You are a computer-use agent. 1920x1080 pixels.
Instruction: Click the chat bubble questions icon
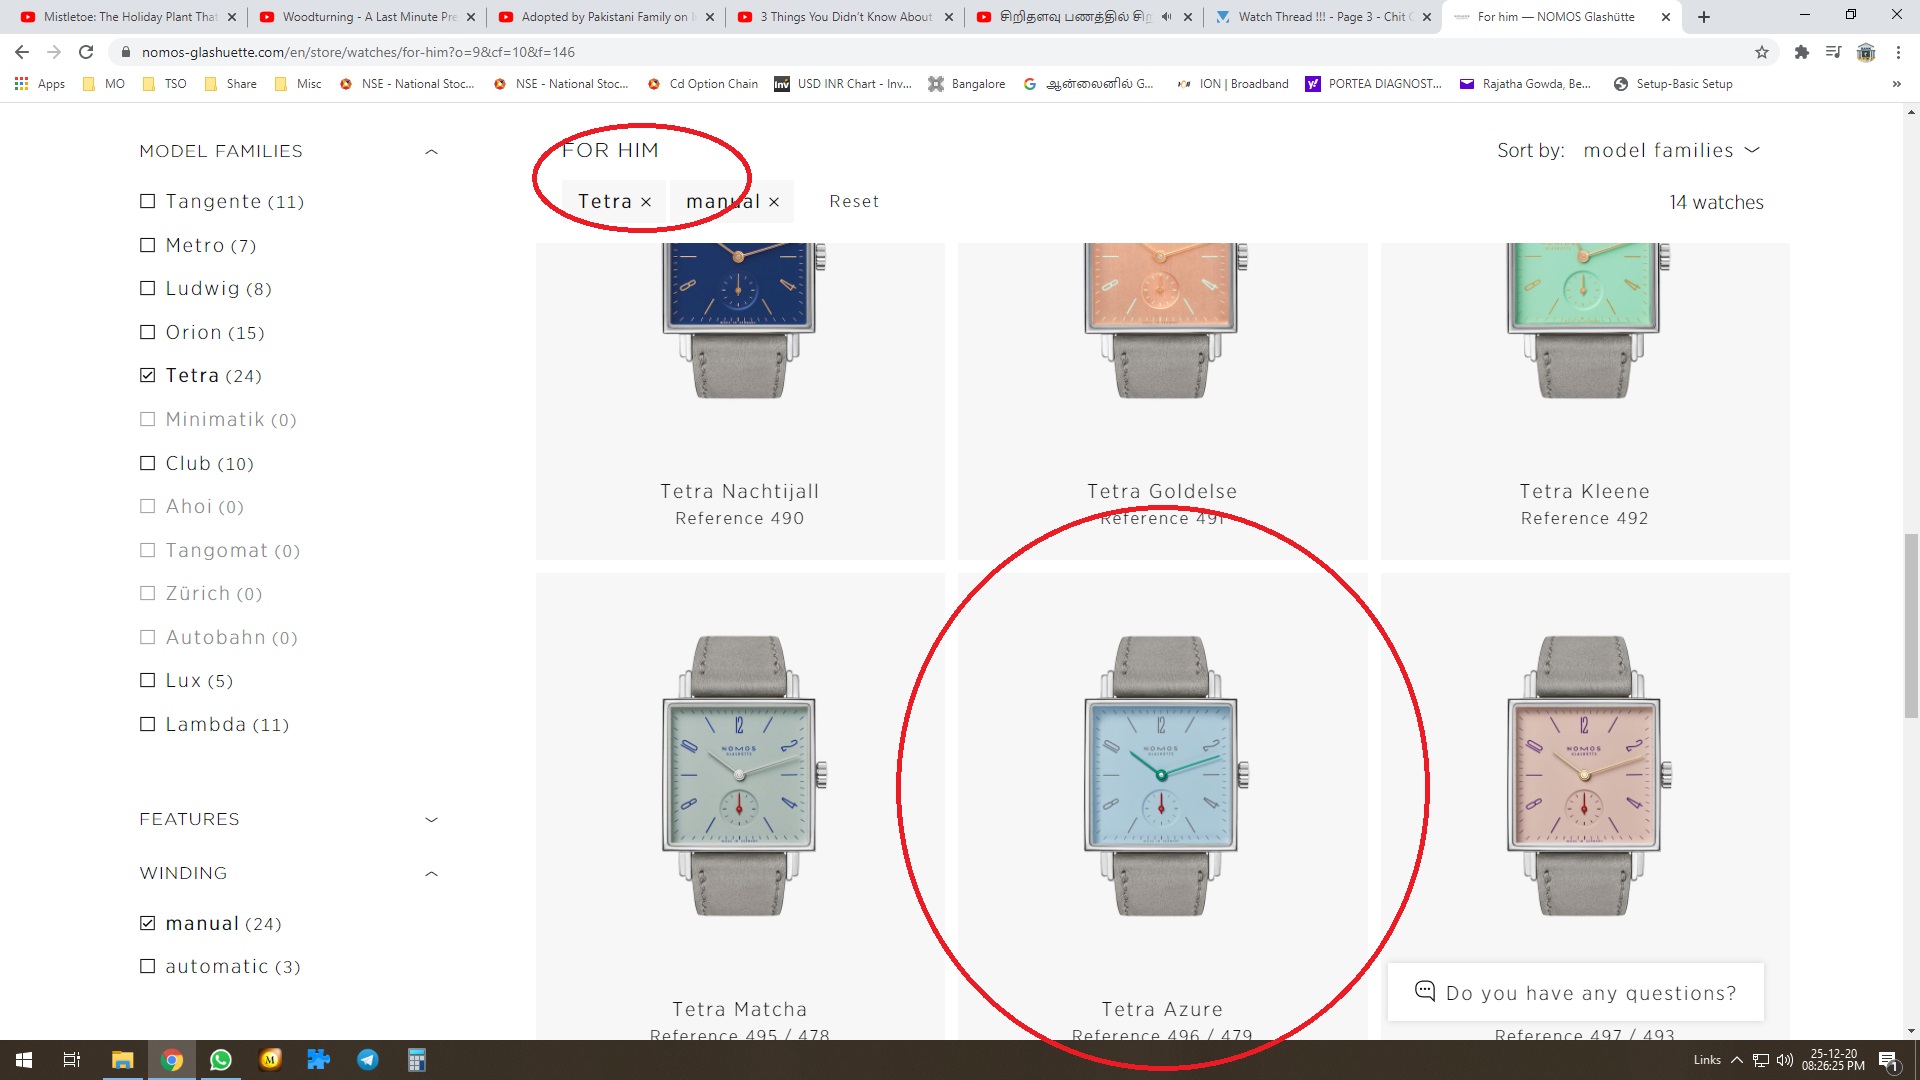(x=1425, y=991)
